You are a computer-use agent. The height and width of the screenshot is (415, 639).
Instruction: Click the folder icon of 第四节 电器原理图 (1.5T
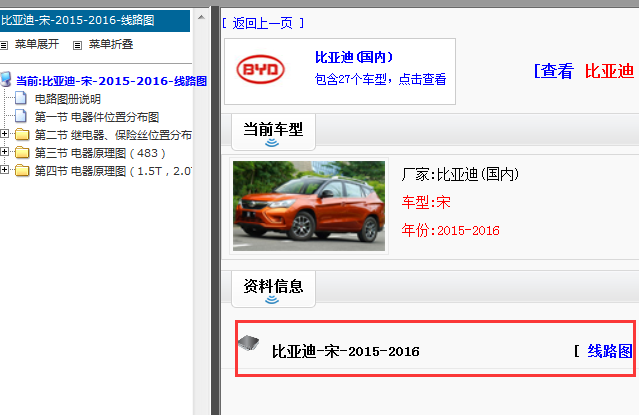(x=22, y=170)
